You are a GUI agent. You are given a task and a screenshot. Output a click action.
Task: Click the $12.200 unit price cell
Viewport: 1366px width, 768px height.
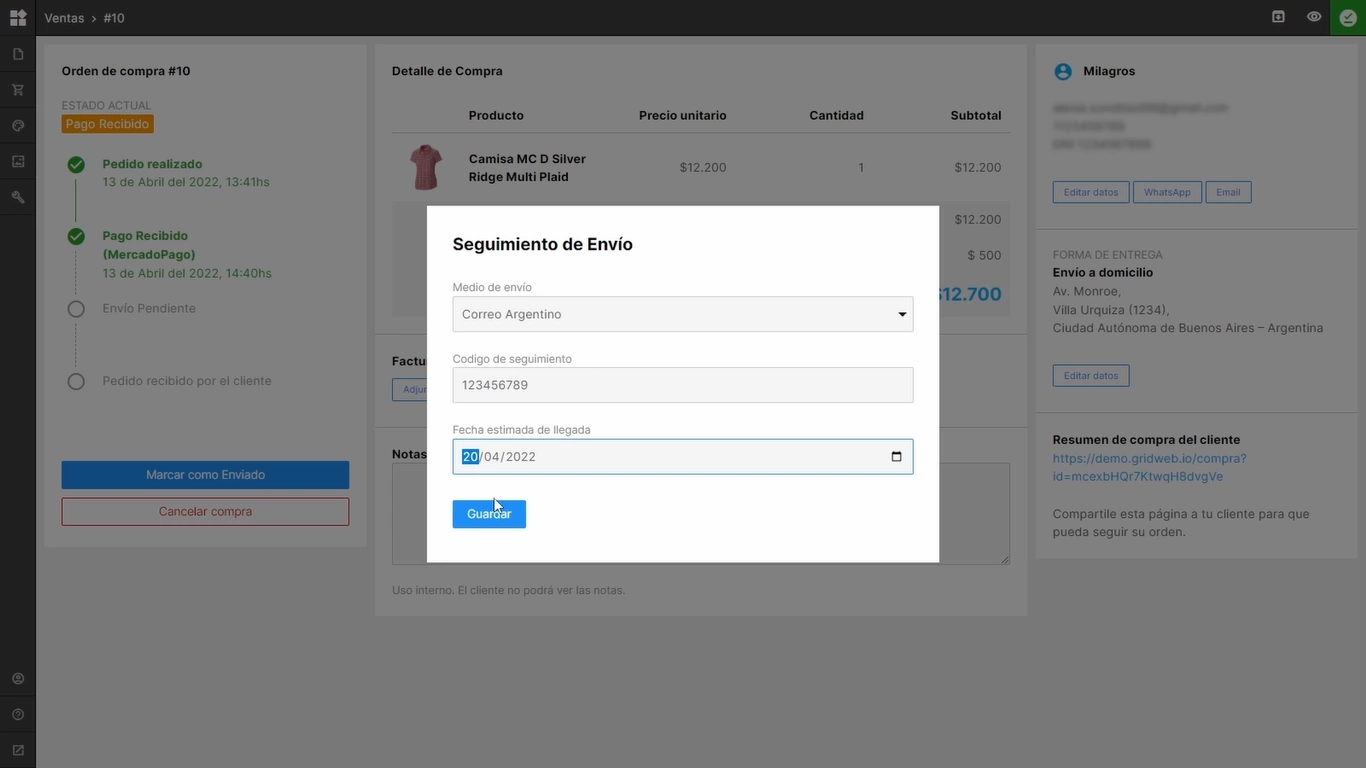[x=703, y=167]
